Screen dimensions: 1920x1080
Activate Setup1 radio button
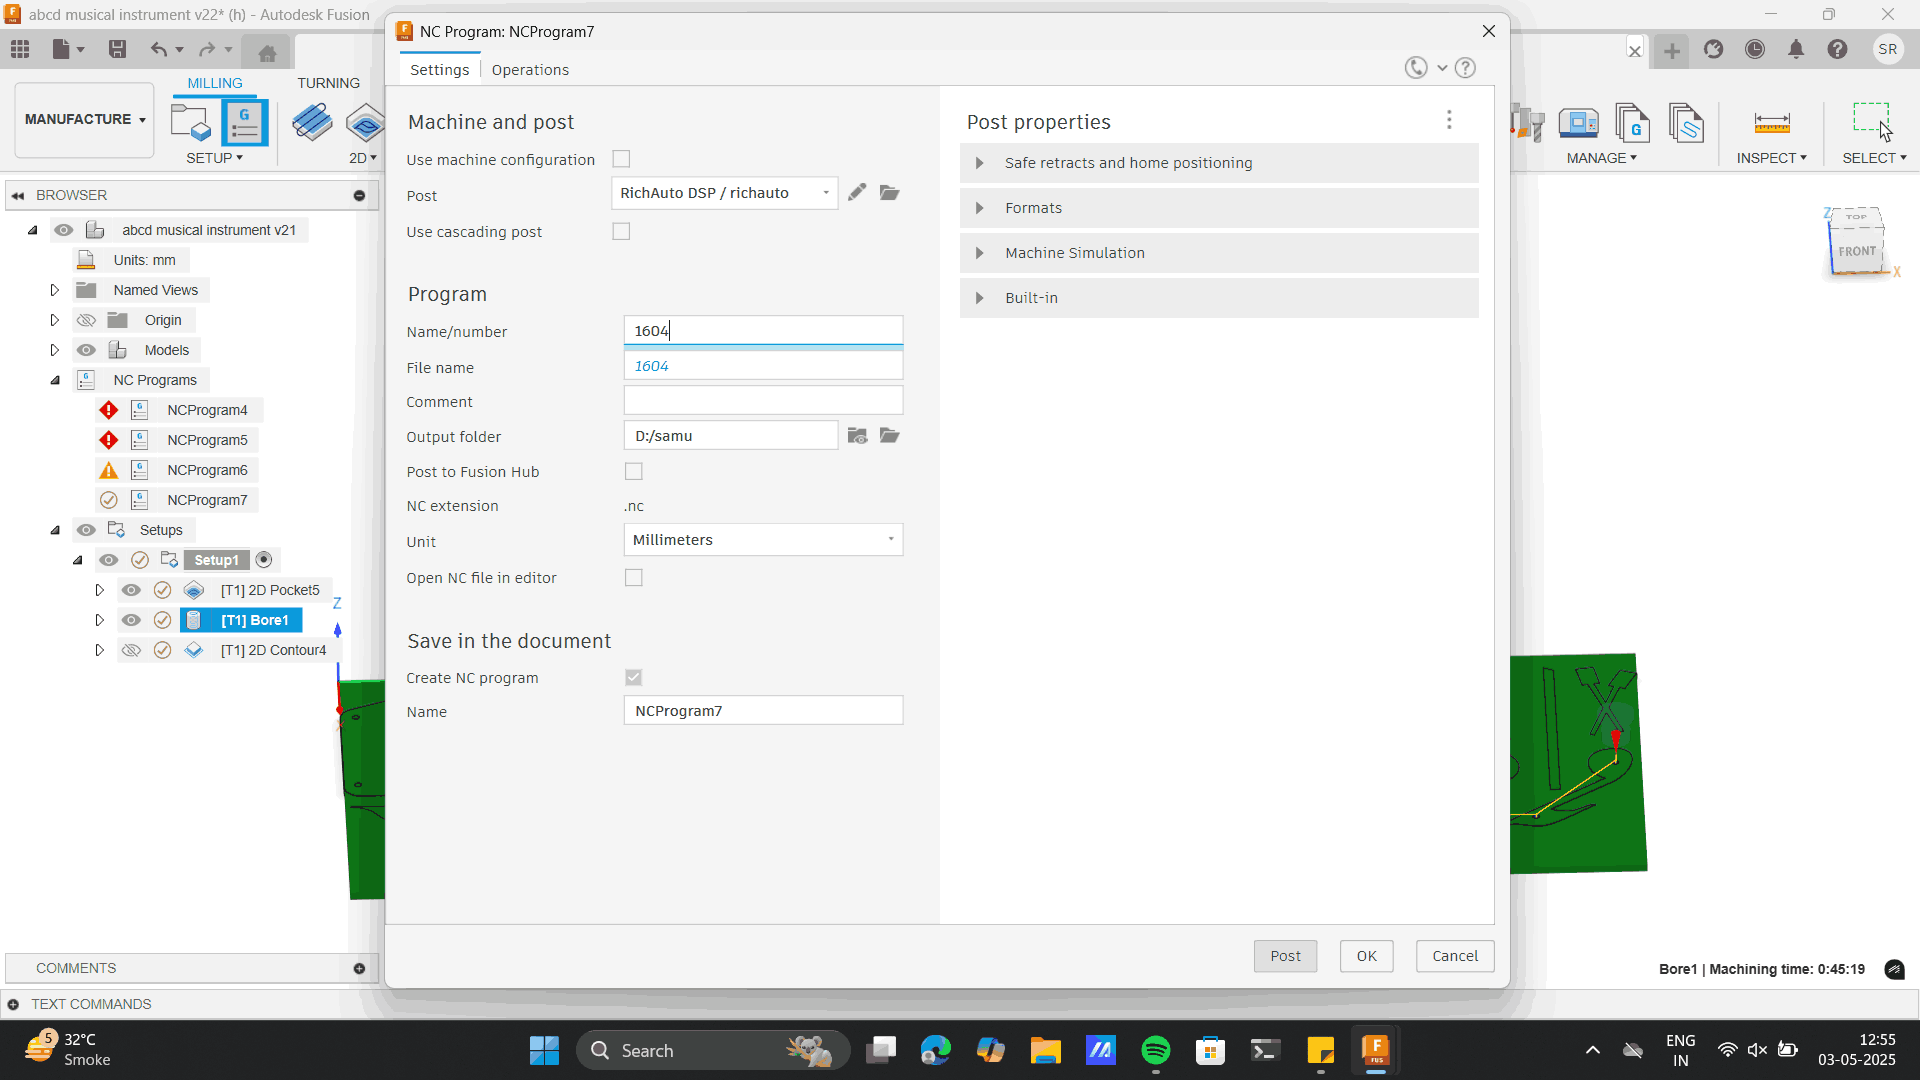click(264, 560)
